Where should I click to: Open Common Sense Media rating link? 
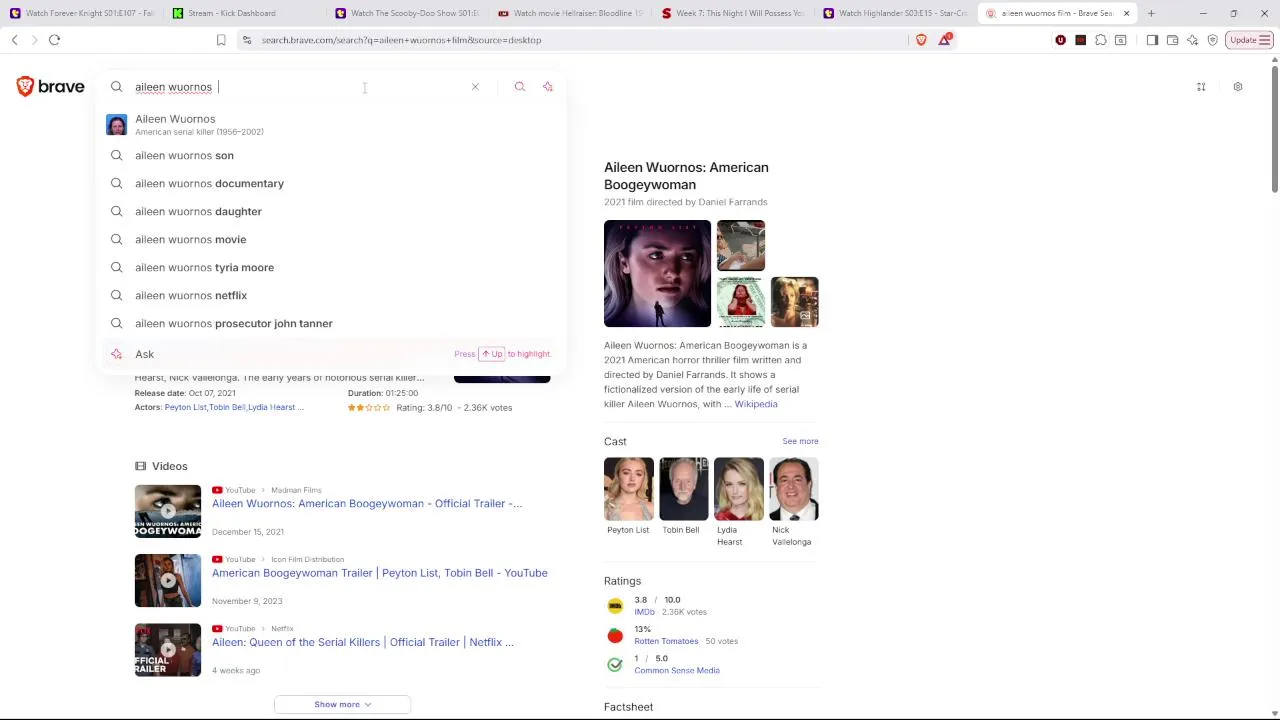[x=676, y=670]
